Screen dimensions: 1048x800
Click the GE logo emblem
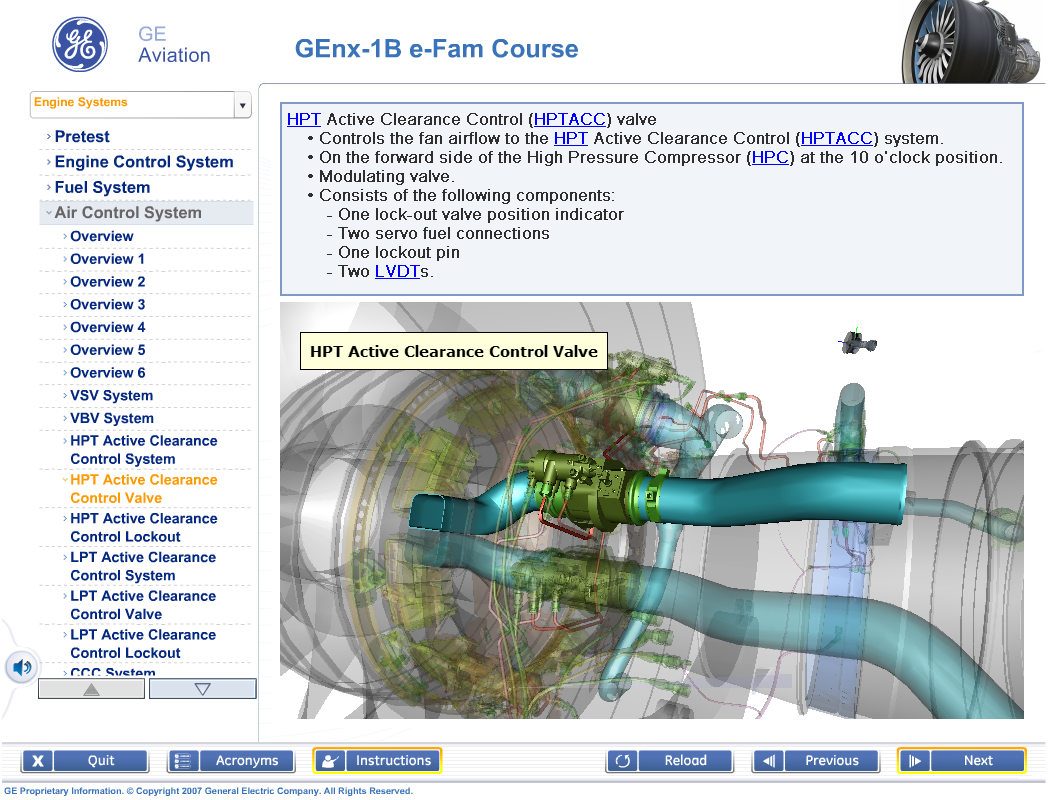tap(80, 45)
